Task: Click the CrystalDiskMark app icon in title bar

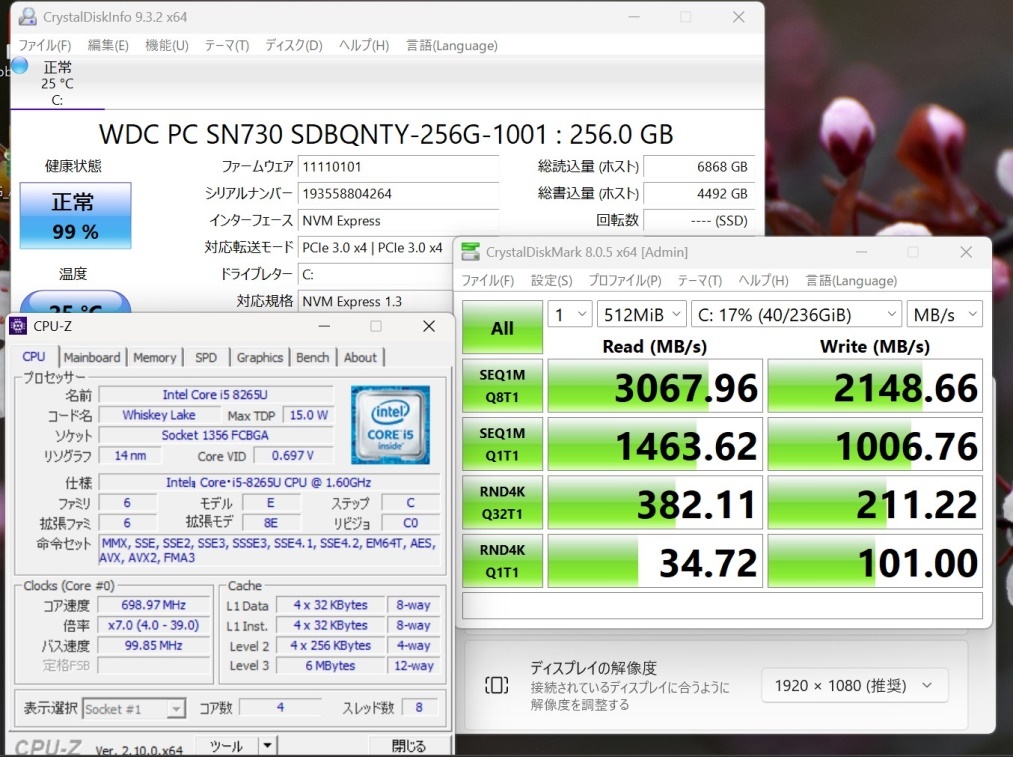Action: (470, 252)
